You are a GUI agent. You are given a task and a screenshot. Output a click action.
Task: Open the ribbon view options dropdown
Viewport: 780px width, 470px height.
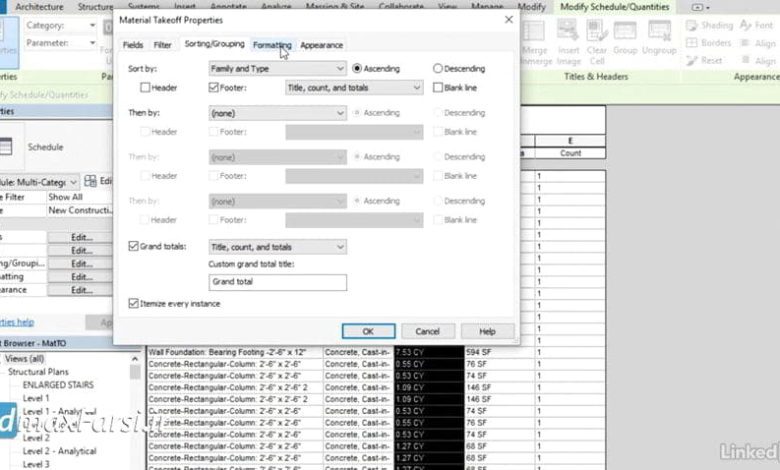[700, 7]
